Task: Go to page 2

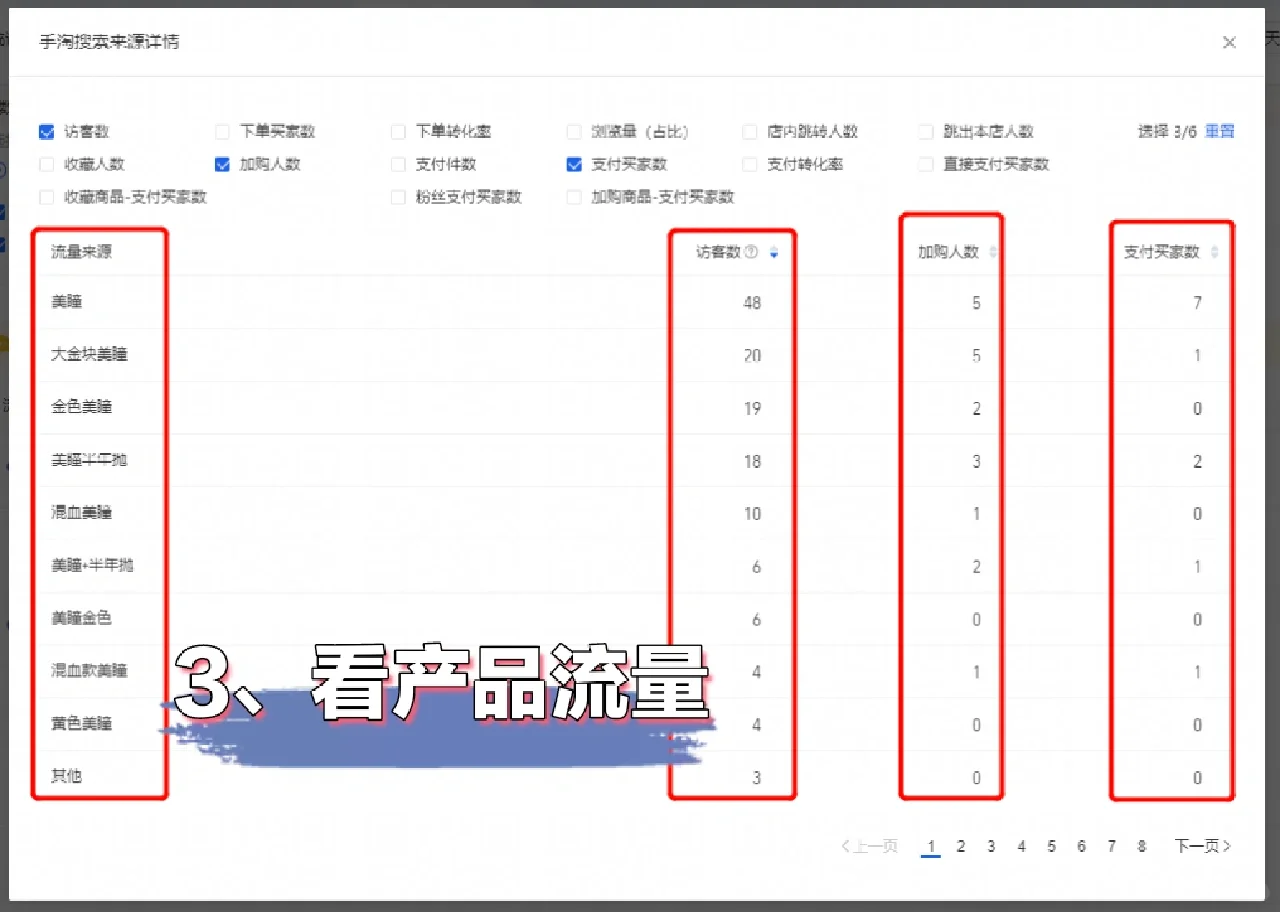Action: point(961,846)
